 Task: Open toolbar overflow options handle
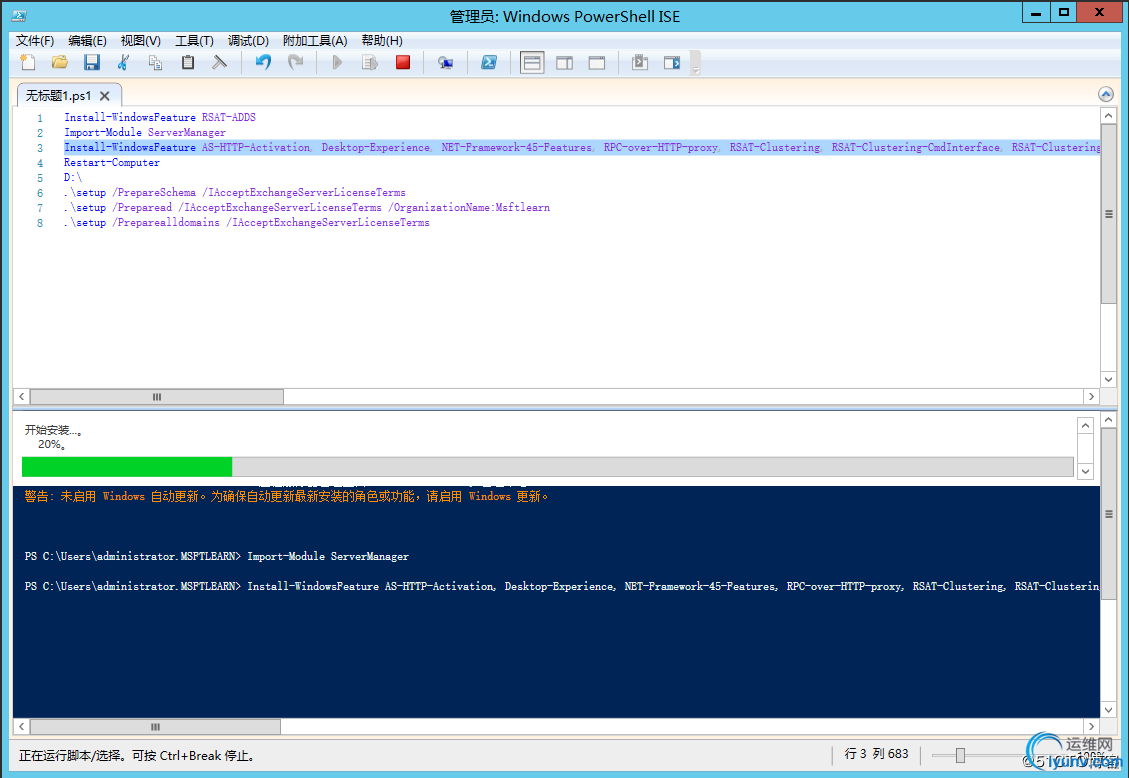[696, 63]
